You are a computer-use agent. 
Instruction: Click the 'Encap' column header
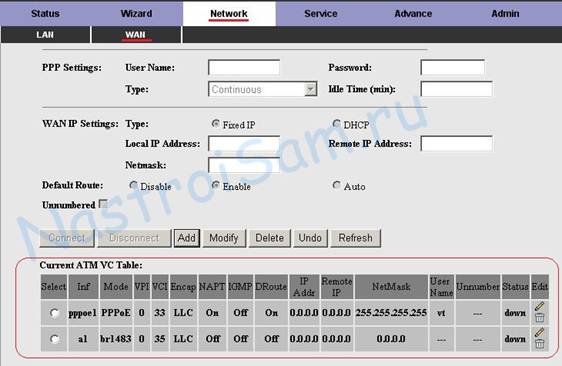pos(183,287)
